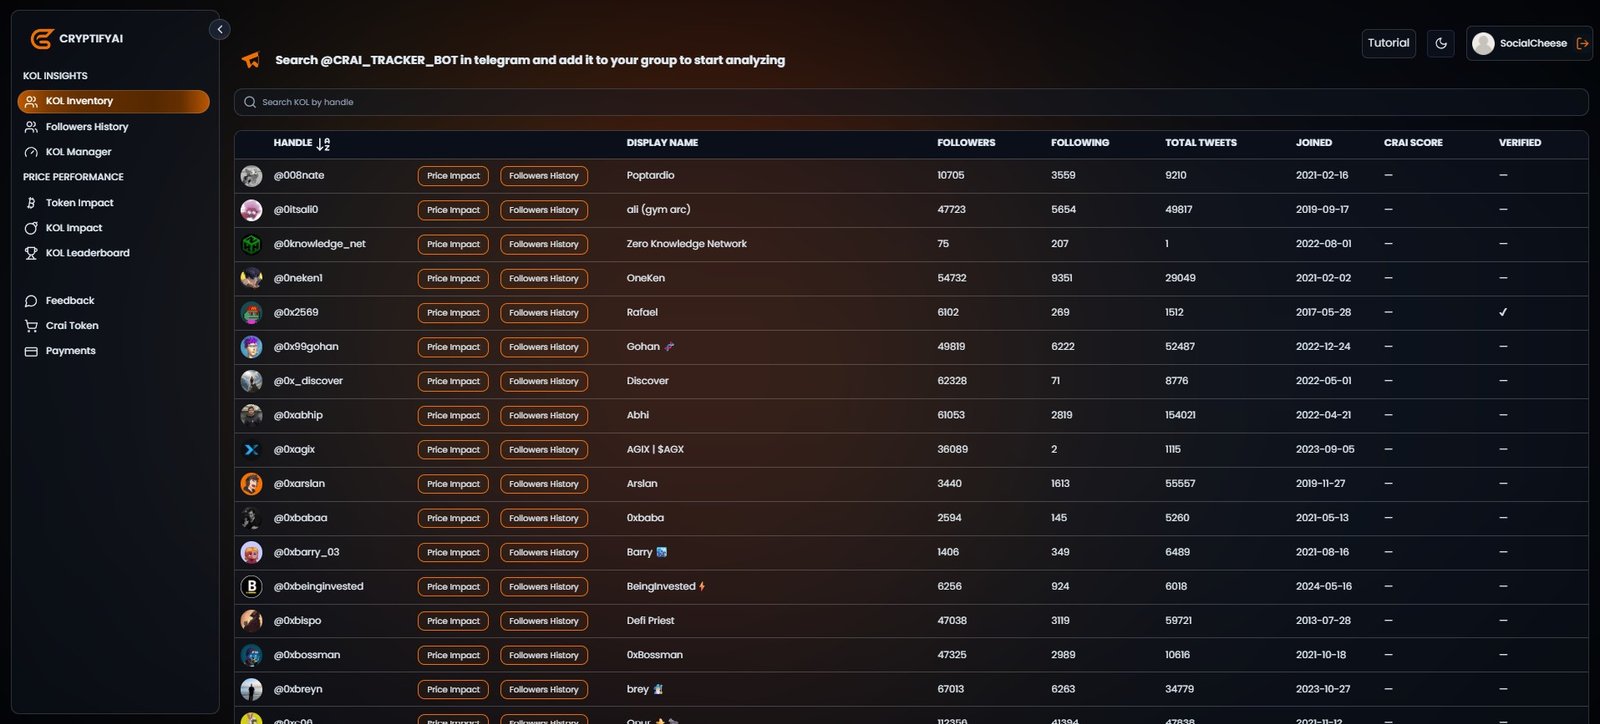
Task: Click the CryptifyAI logo
Action: (x=77, y=39)
